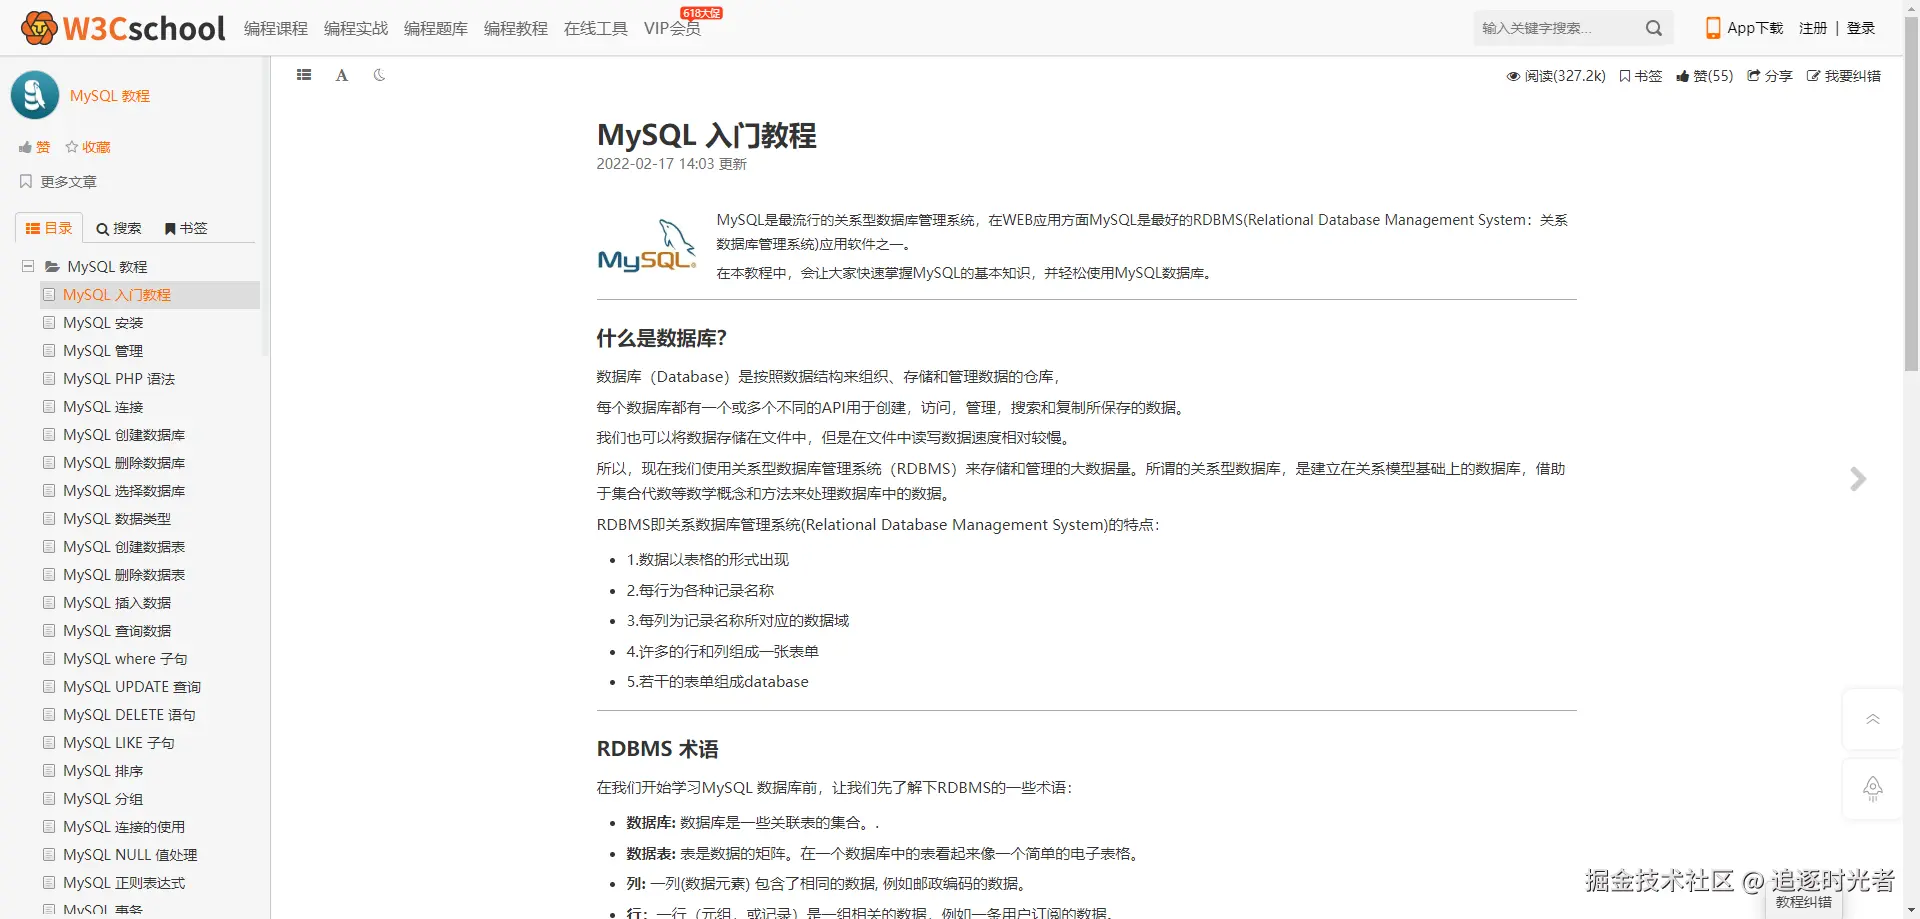Click the back-to-top double chevron button
Image resolution: width=1920 pixels, height=919 pixels.
tap(1873, 720)
